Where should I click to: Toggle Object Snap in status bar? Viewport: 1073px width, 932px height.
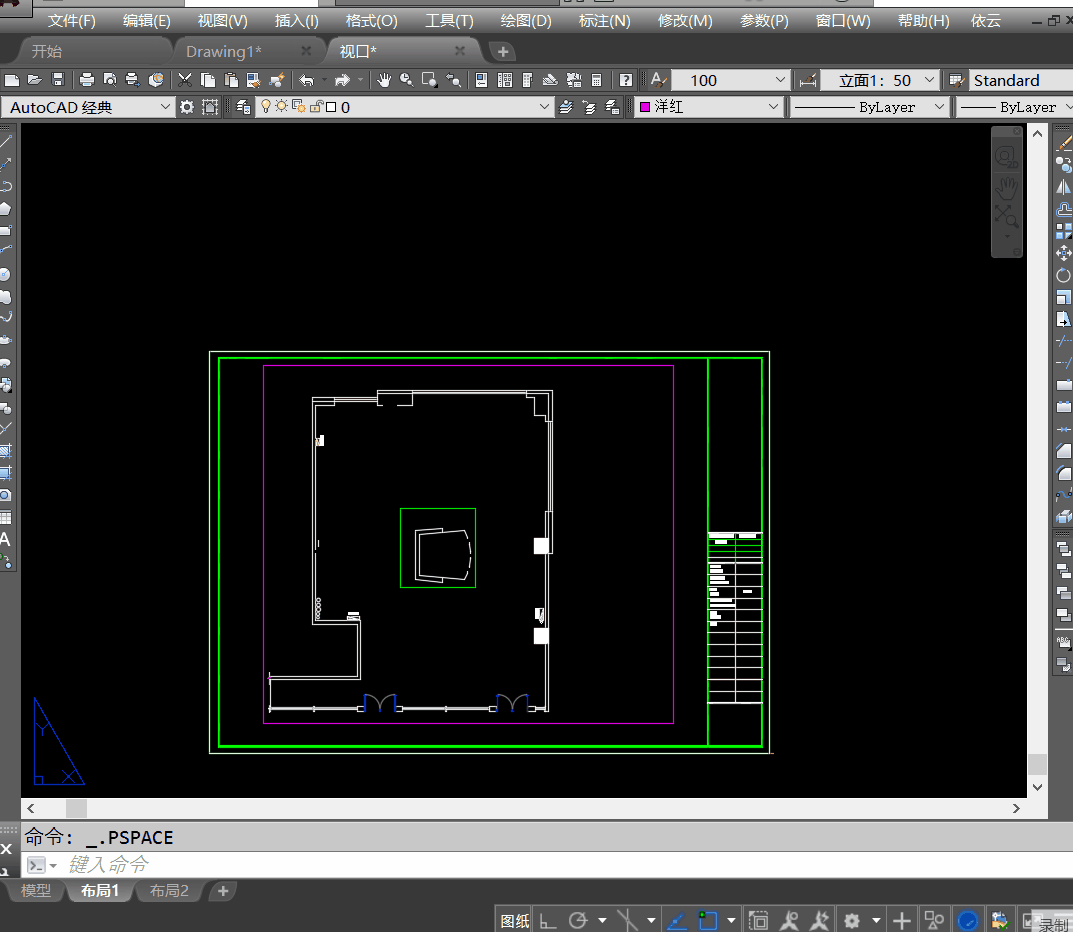708,920
